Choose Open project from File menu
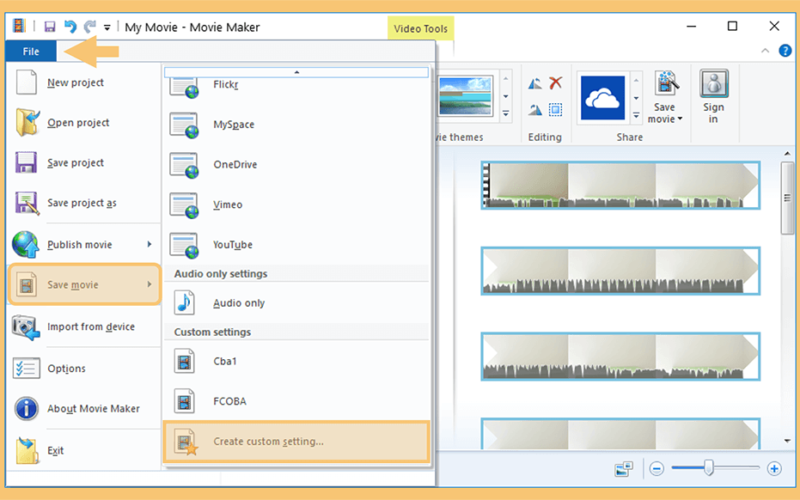 point(84,122)
